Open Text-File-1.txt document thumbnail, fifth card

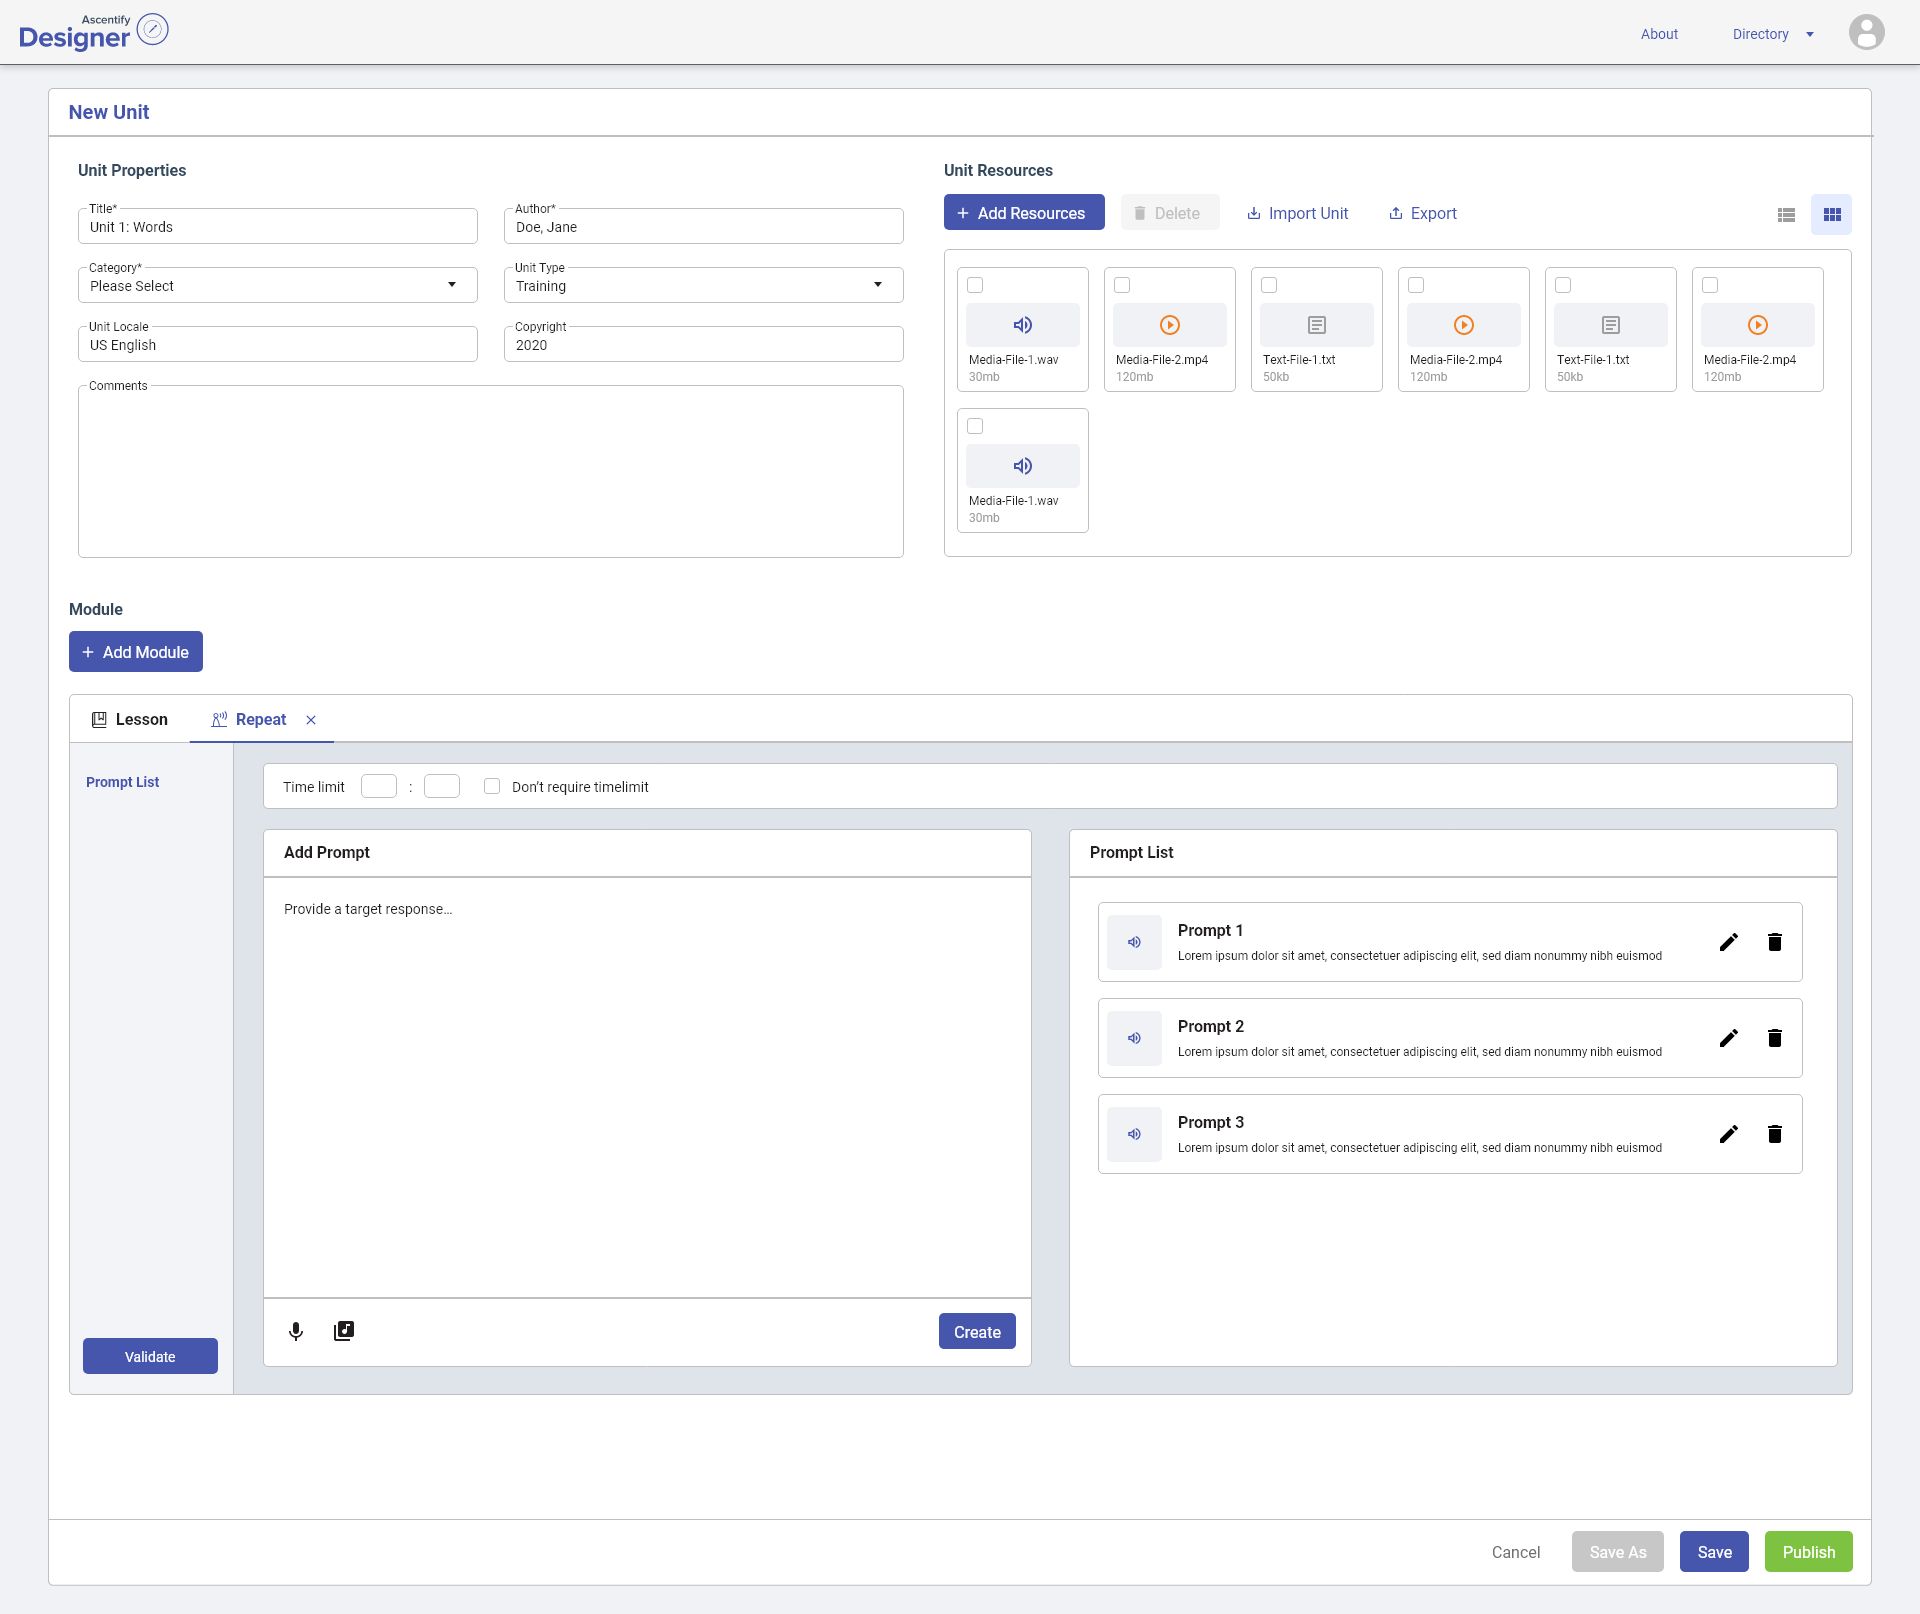tap(1610, 325)
